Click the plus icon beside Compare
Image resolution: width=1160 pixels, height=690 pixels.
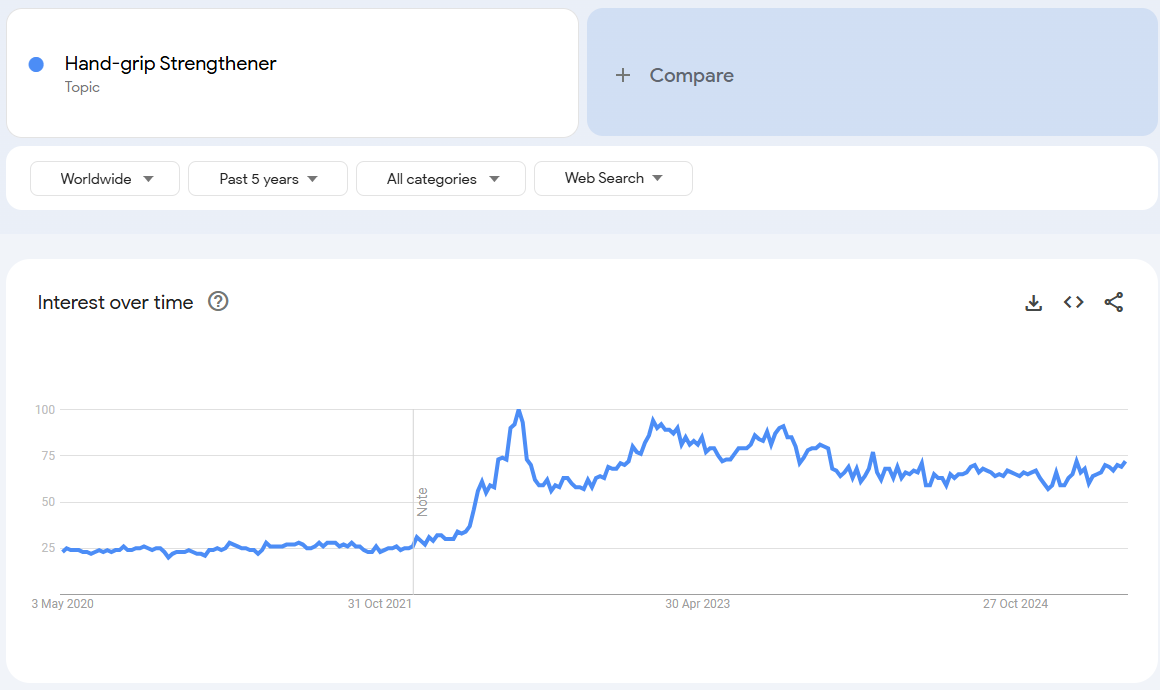[x=623, y=75]
